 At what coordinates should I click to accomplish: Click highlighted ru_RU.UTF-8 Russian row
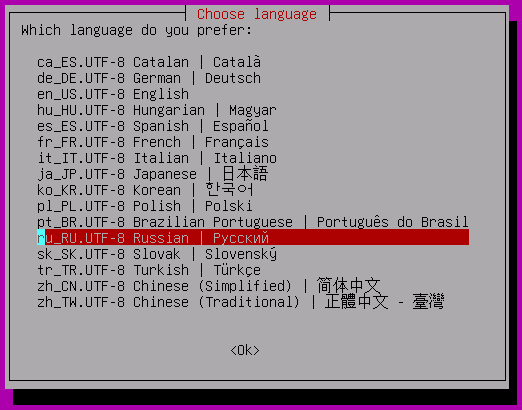pyautogui.click(x=253, y=237)
